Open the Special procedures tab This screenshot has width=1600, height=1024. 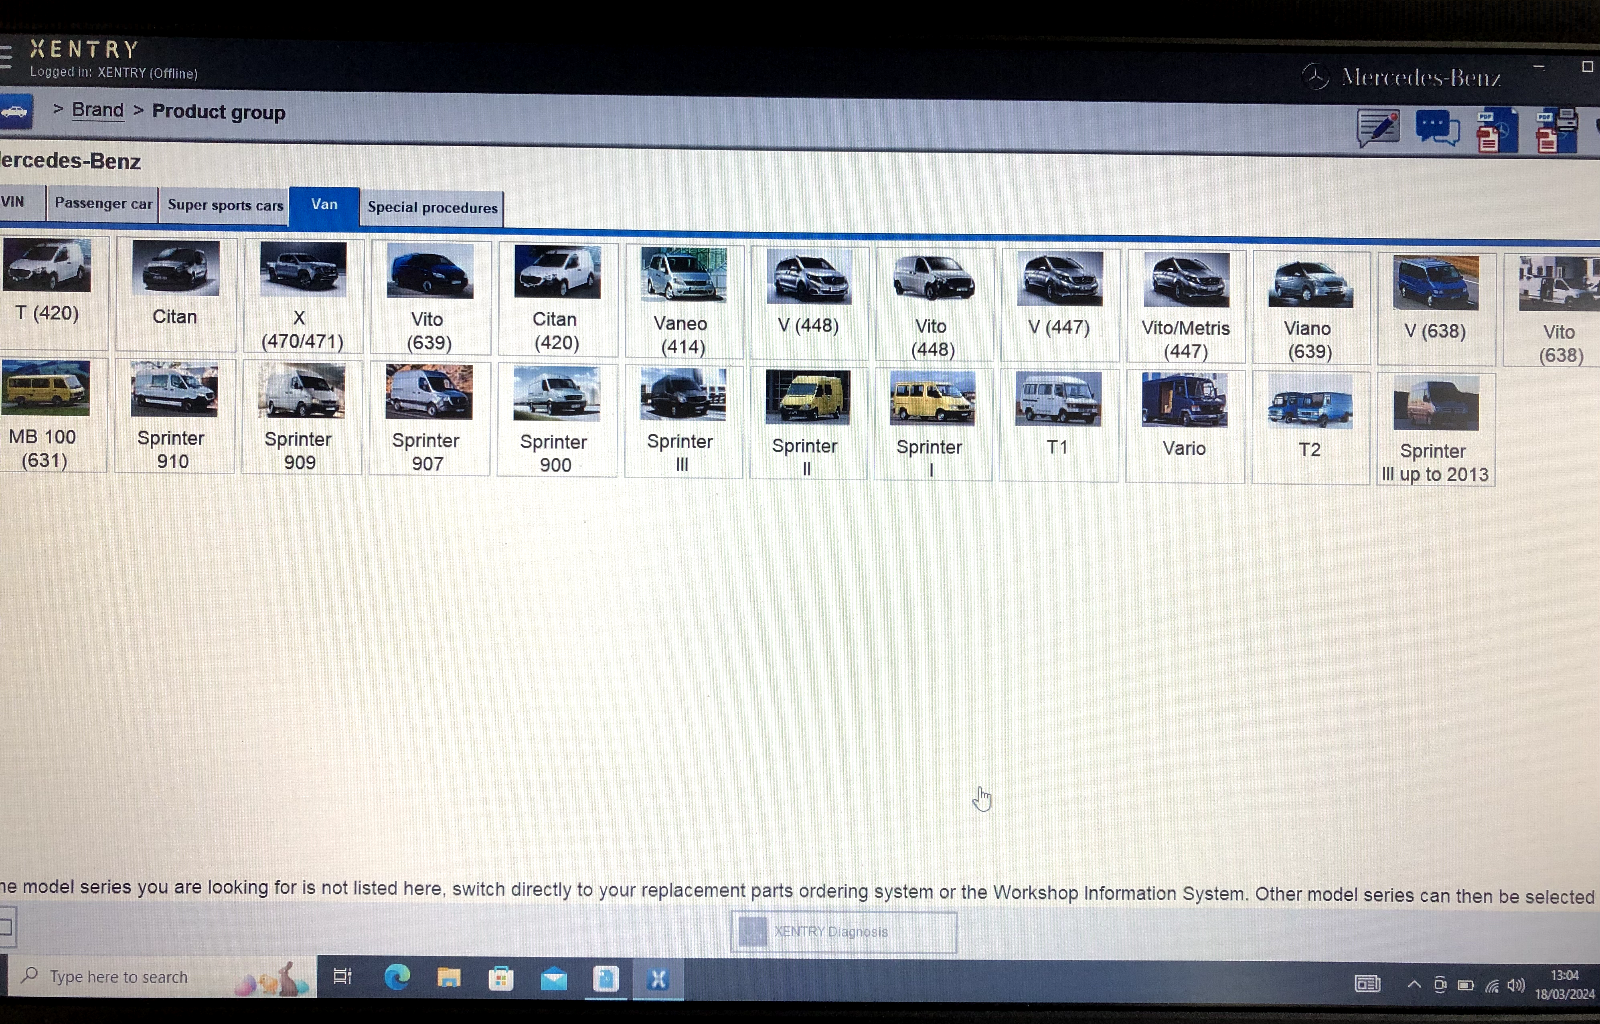432,208
